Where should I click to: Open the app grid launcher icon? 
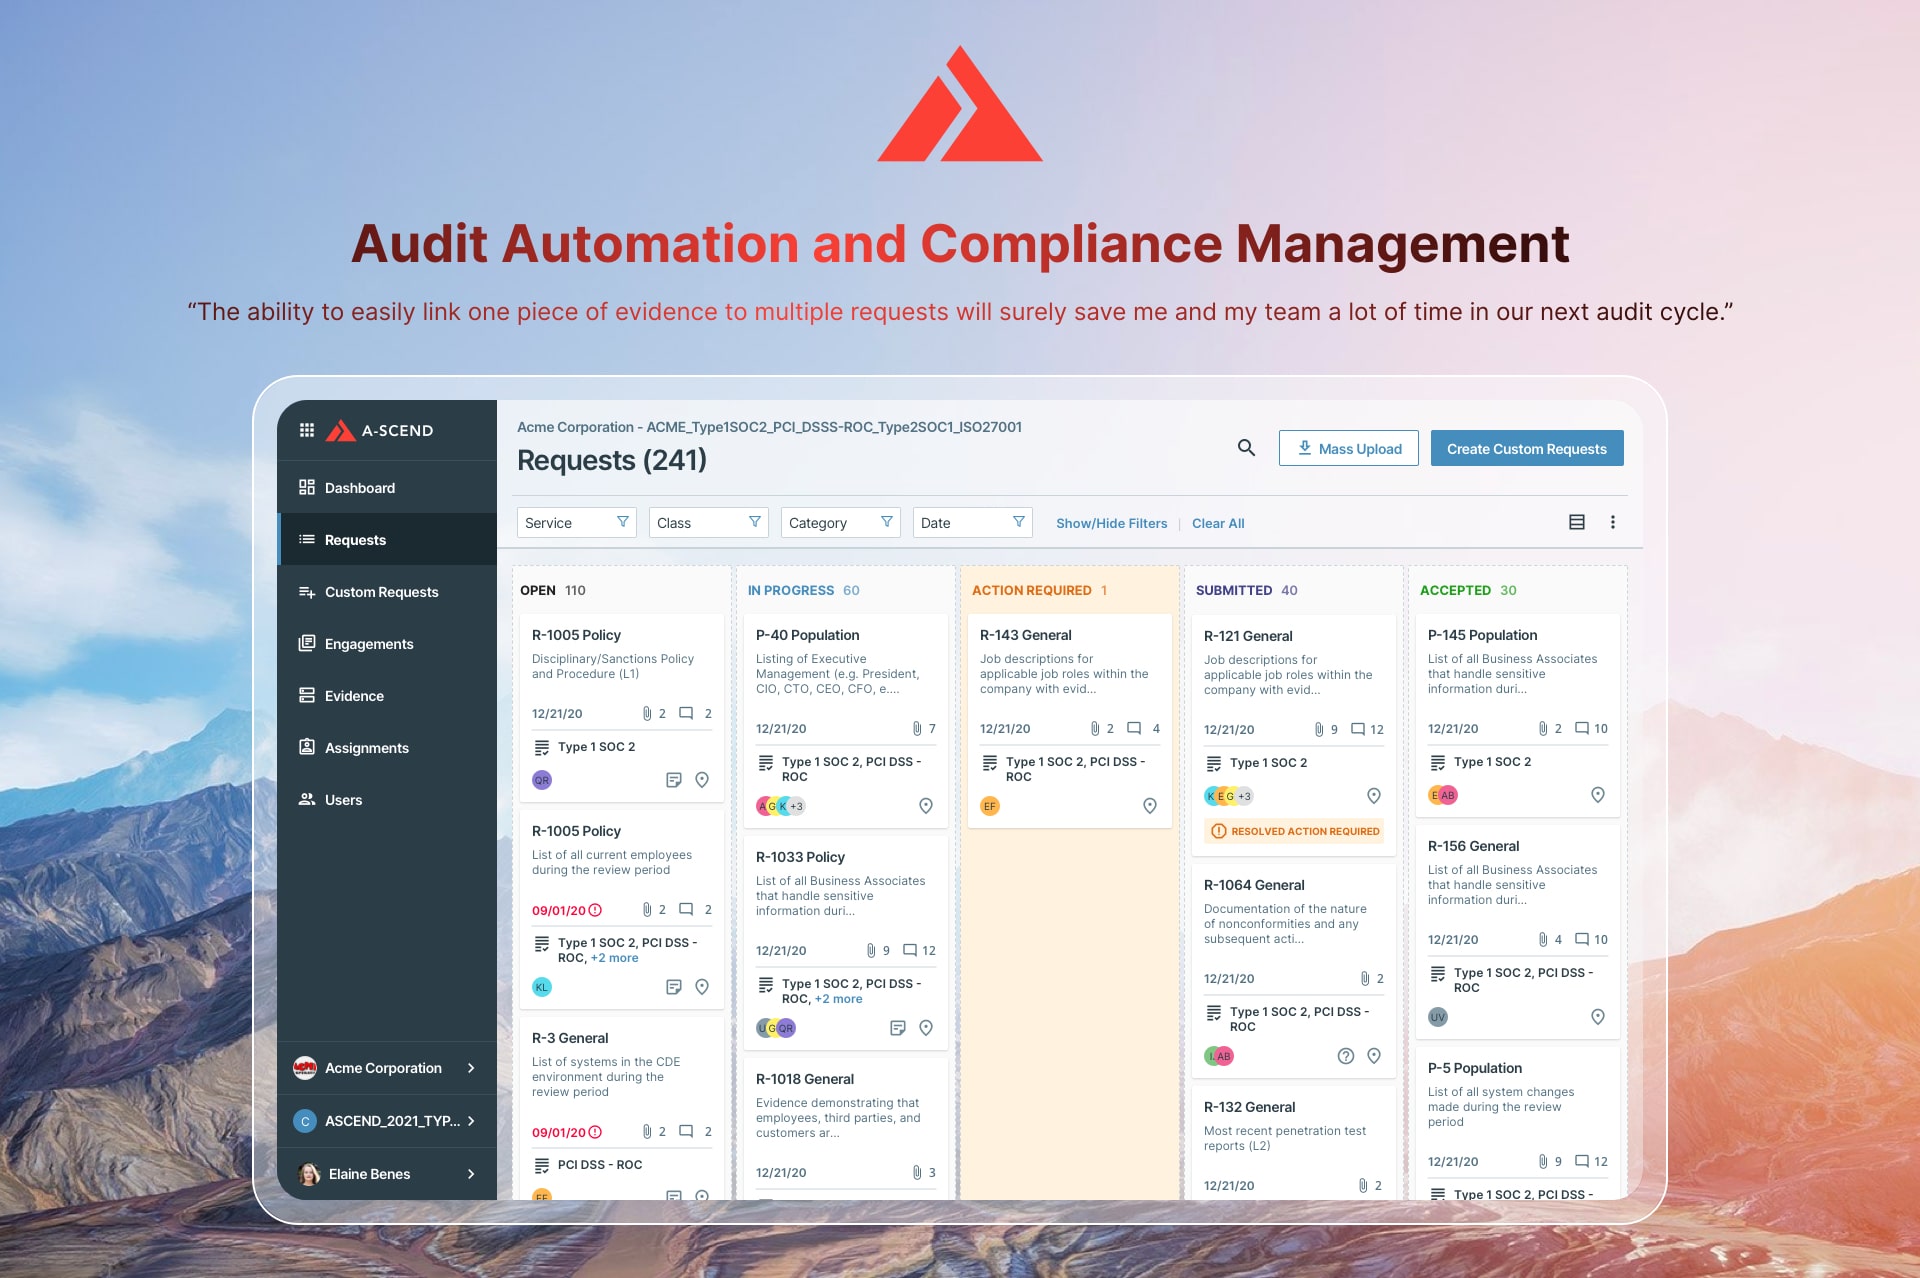coord(306,430)
